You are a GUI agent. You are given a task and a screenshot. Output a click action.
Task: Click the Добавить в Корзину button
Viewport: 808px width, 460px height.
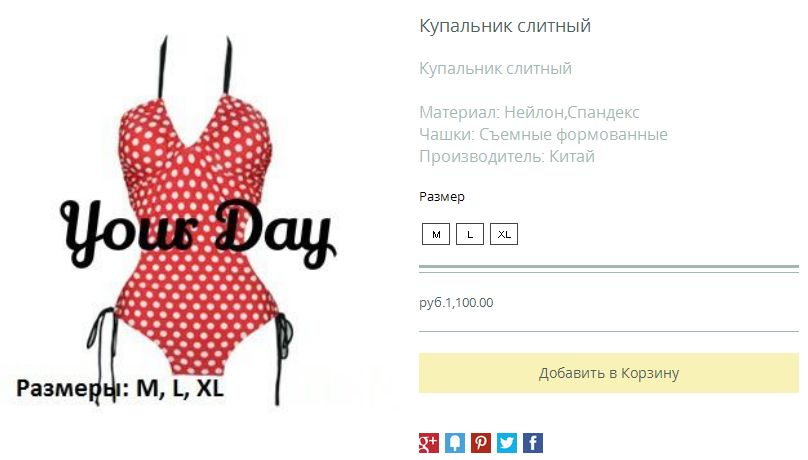pyautogui.click(x=609, y=373)
